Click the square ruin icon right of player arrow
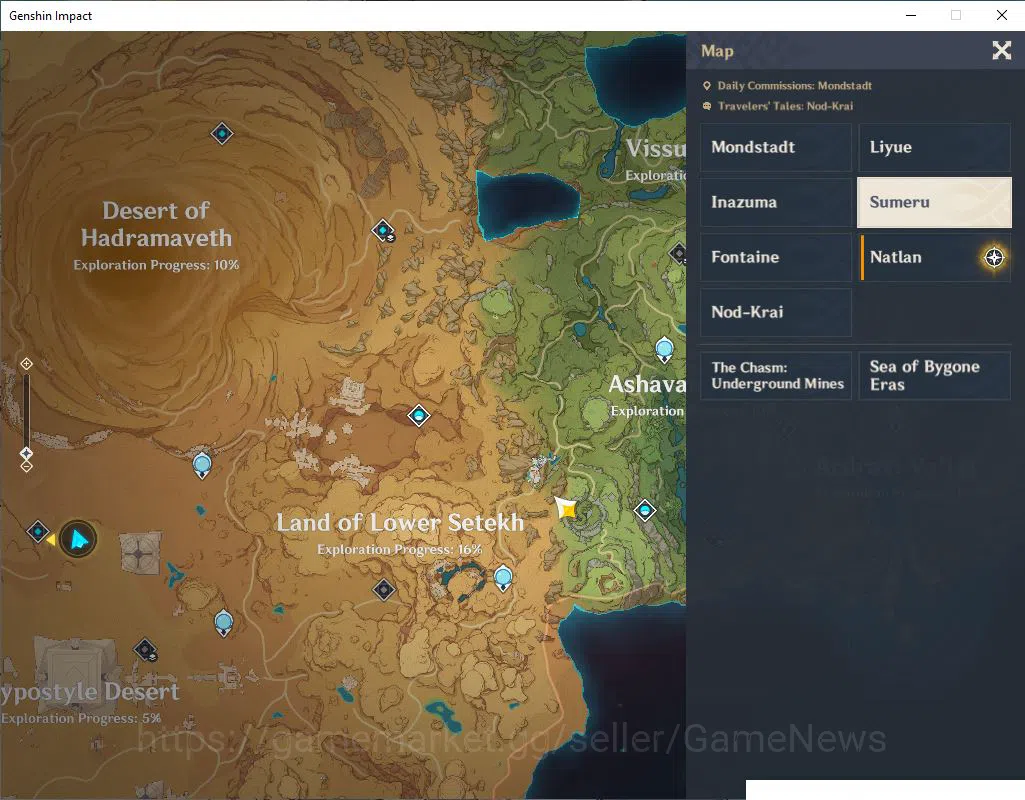Image resolution: width=1025 pixels, height=800 pixels. tap(139, 554)
